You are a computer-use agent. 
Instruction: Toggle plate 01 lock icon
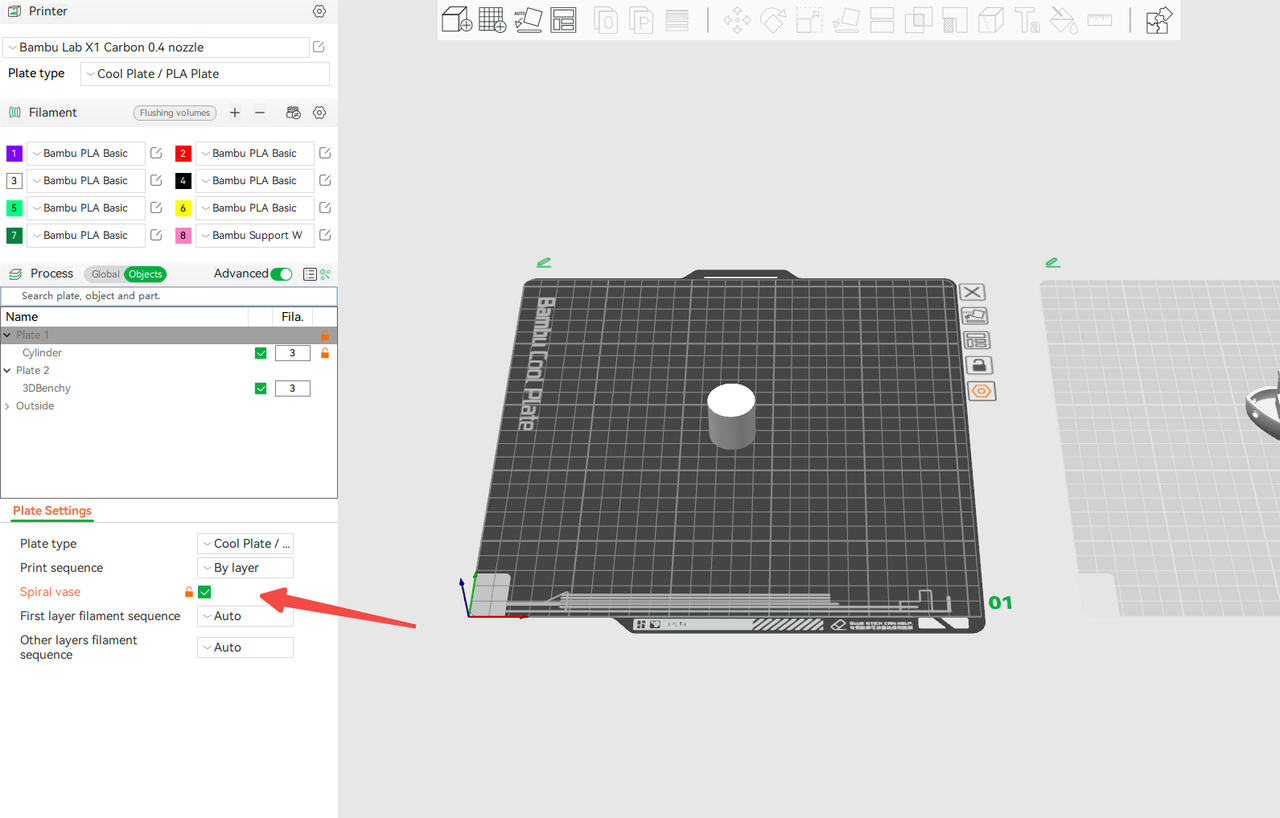click(979, 365)
